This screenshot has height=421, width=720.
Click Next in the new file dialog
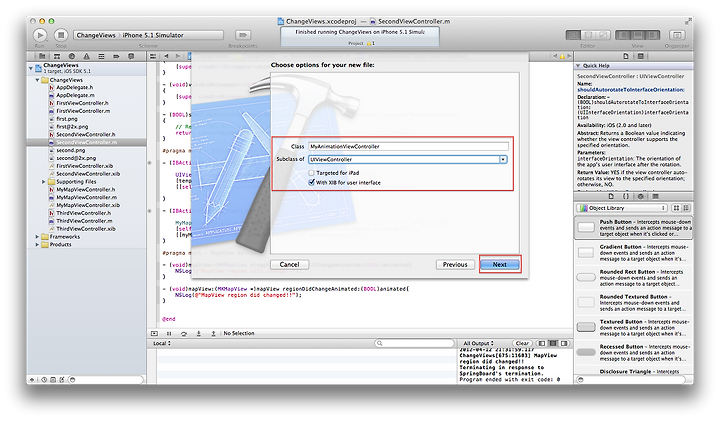500,264
